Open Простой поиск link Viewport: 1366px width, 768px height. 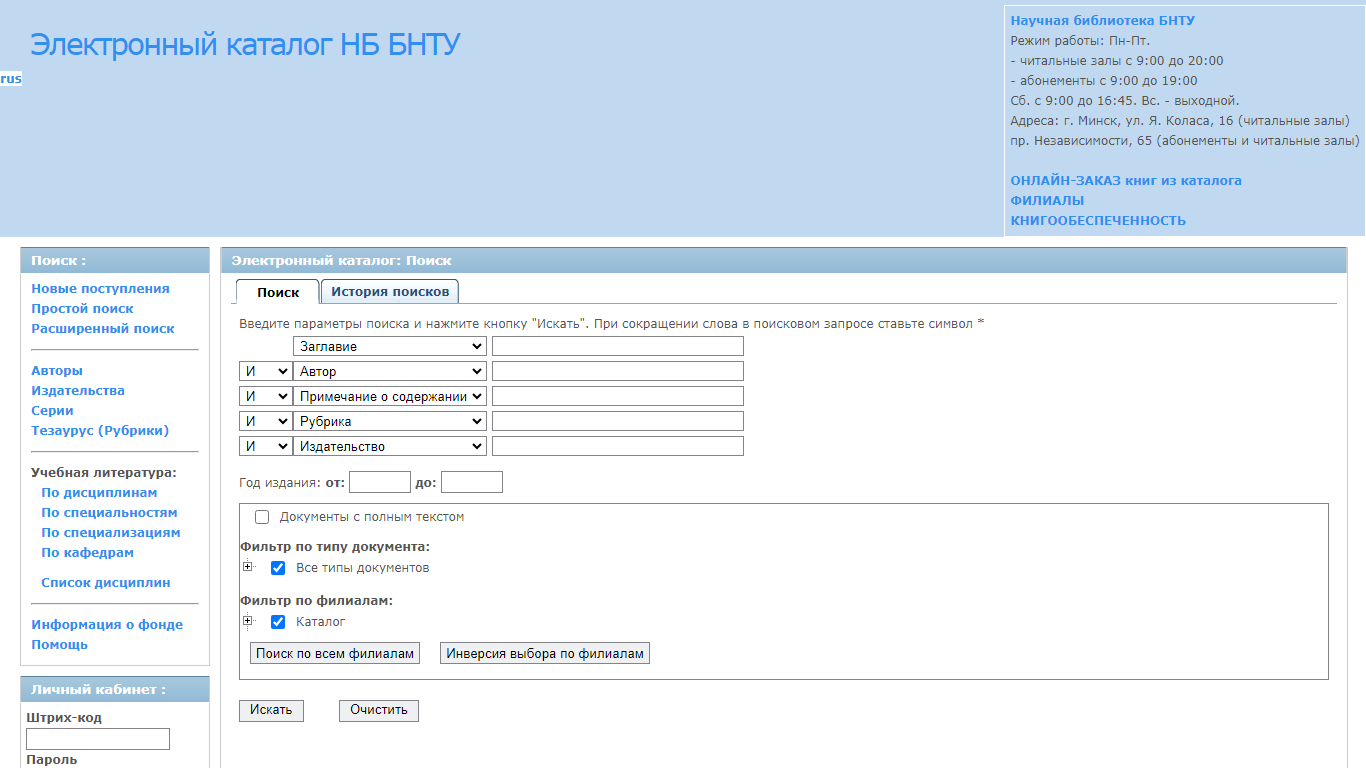[x=82, y=309]
